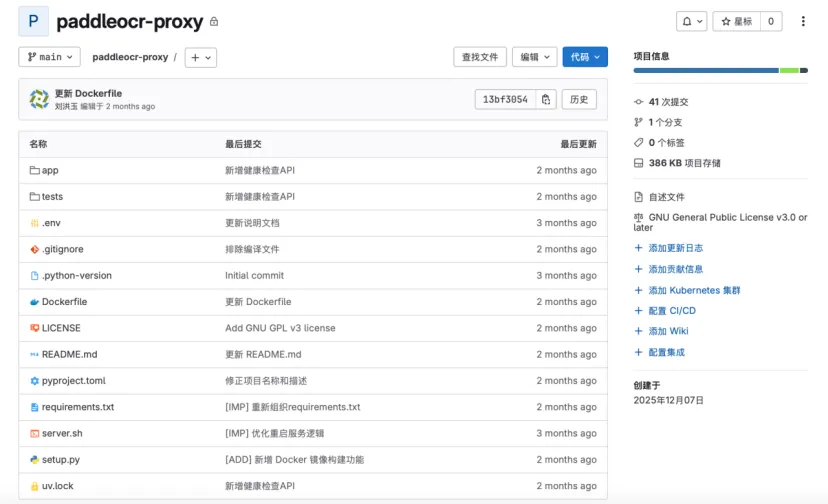Click the 名称 column header
Image resolution: width=828 pixels, height=504 pixels.
(38, 144)
